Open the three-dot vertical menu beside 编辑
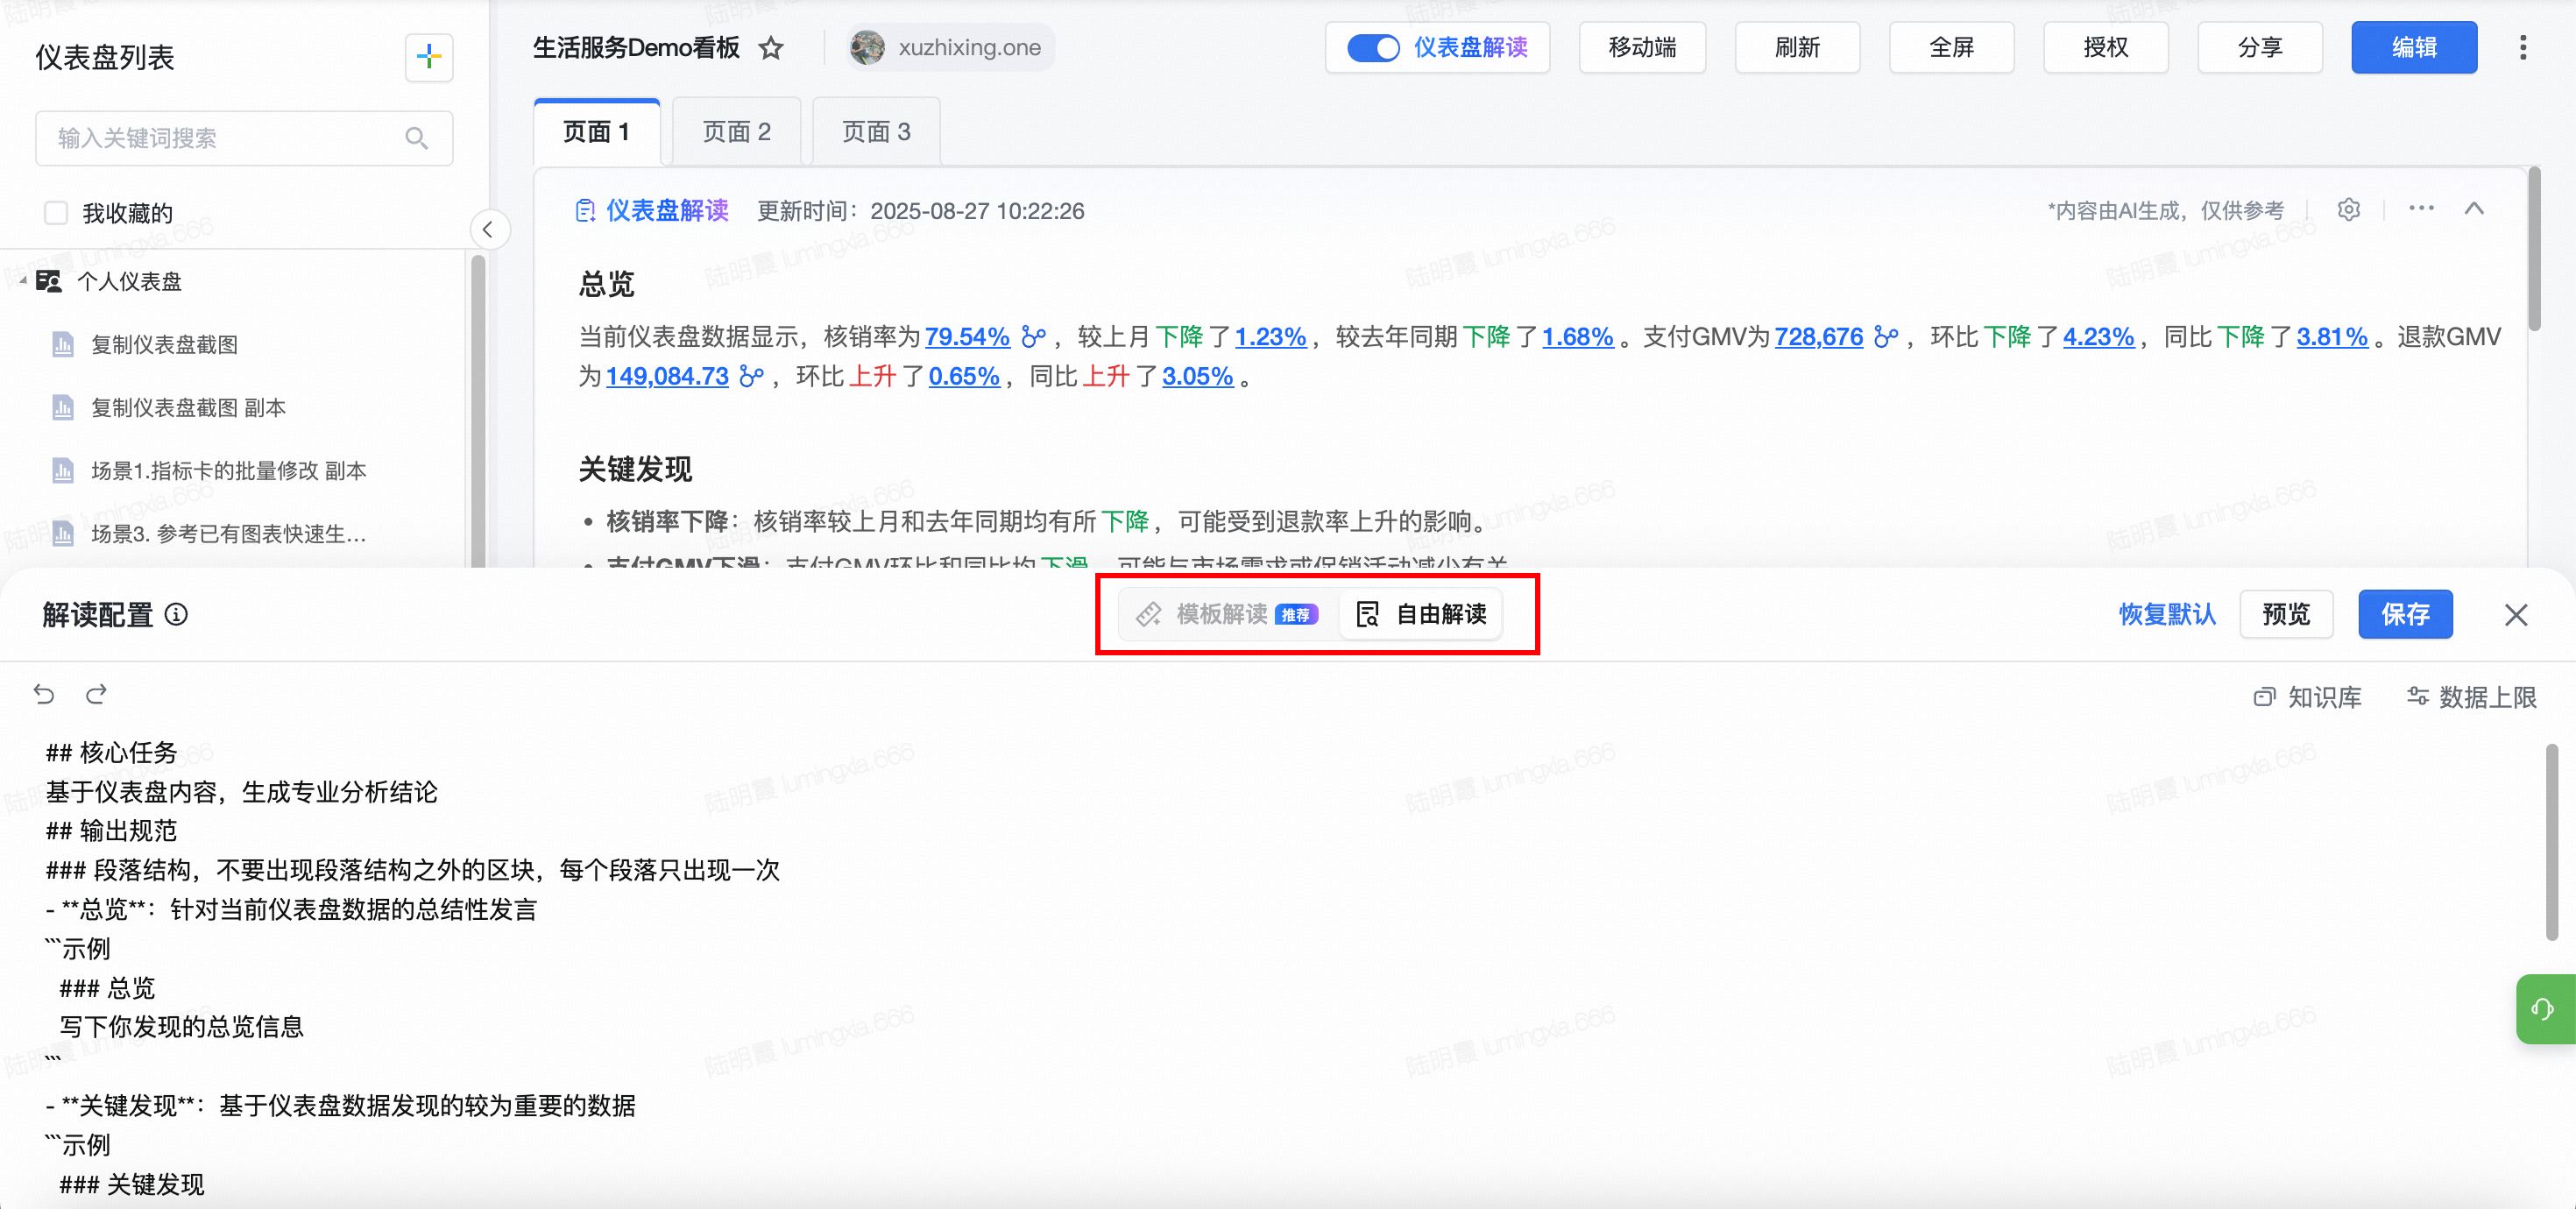2576x1209 pixels. pyautogui.click(x=2522, y=48)
